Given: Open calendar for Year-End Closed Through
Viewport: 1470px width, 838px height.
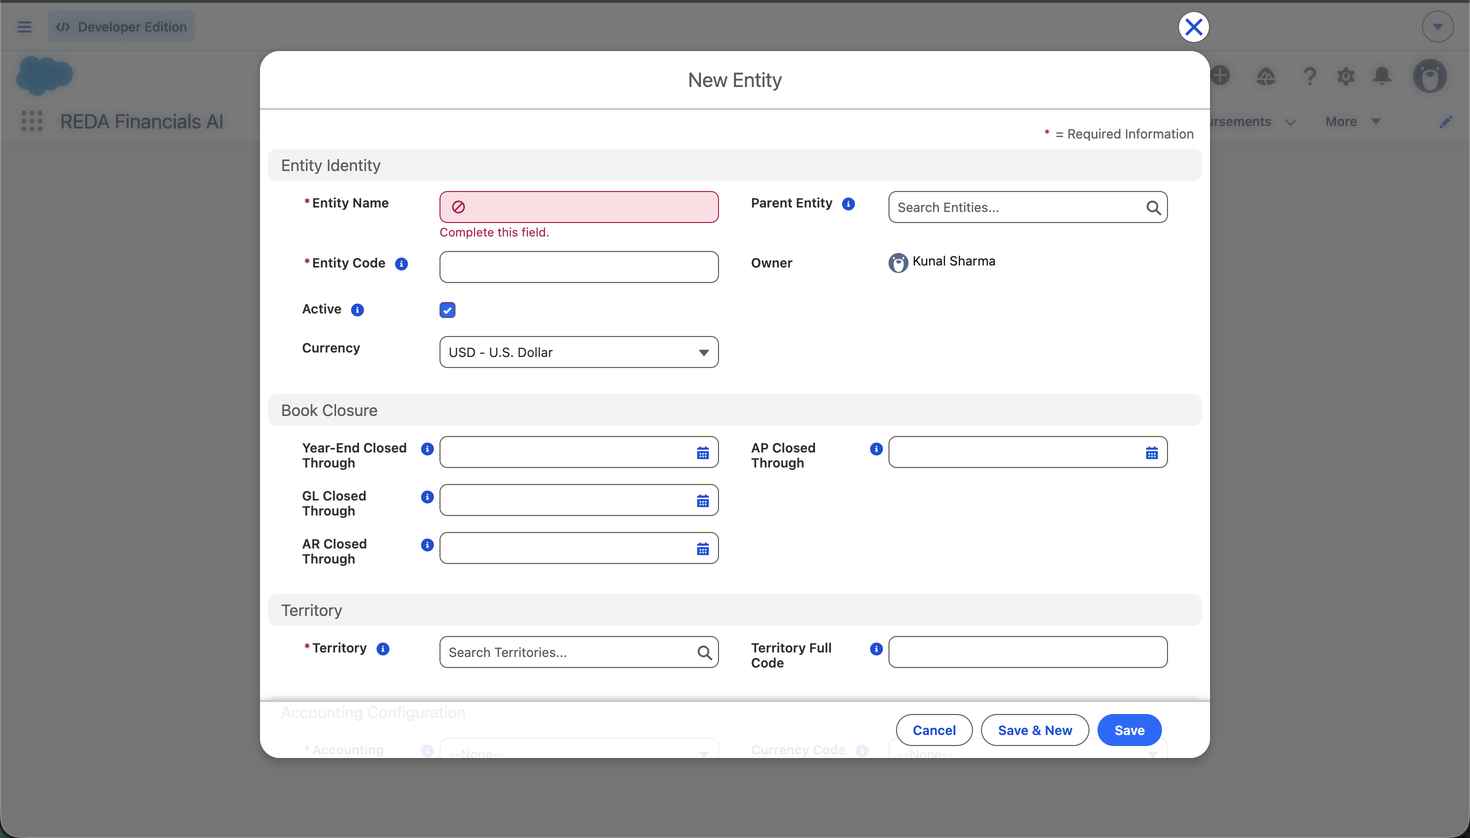Looking at the screenshot, I should (x=703, y=453).
